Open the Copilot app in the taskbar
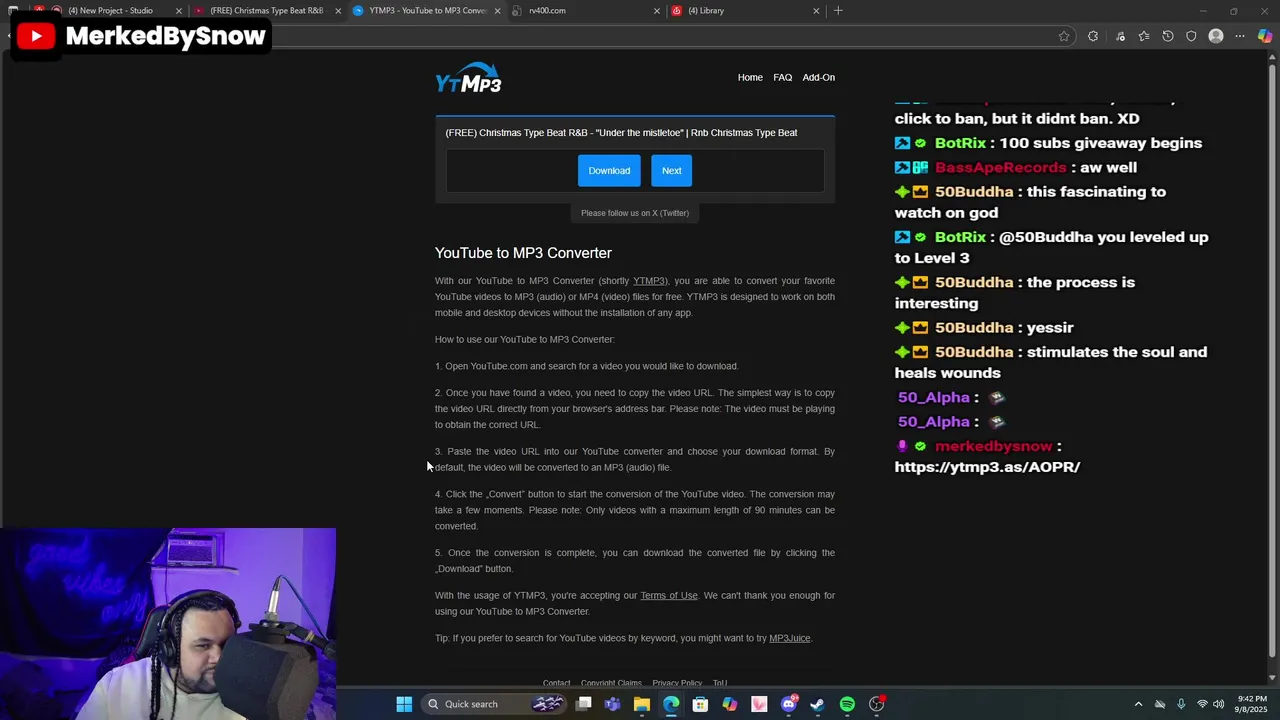Image resolution: width=1280 pixels, height=720 pixels. 730,704
